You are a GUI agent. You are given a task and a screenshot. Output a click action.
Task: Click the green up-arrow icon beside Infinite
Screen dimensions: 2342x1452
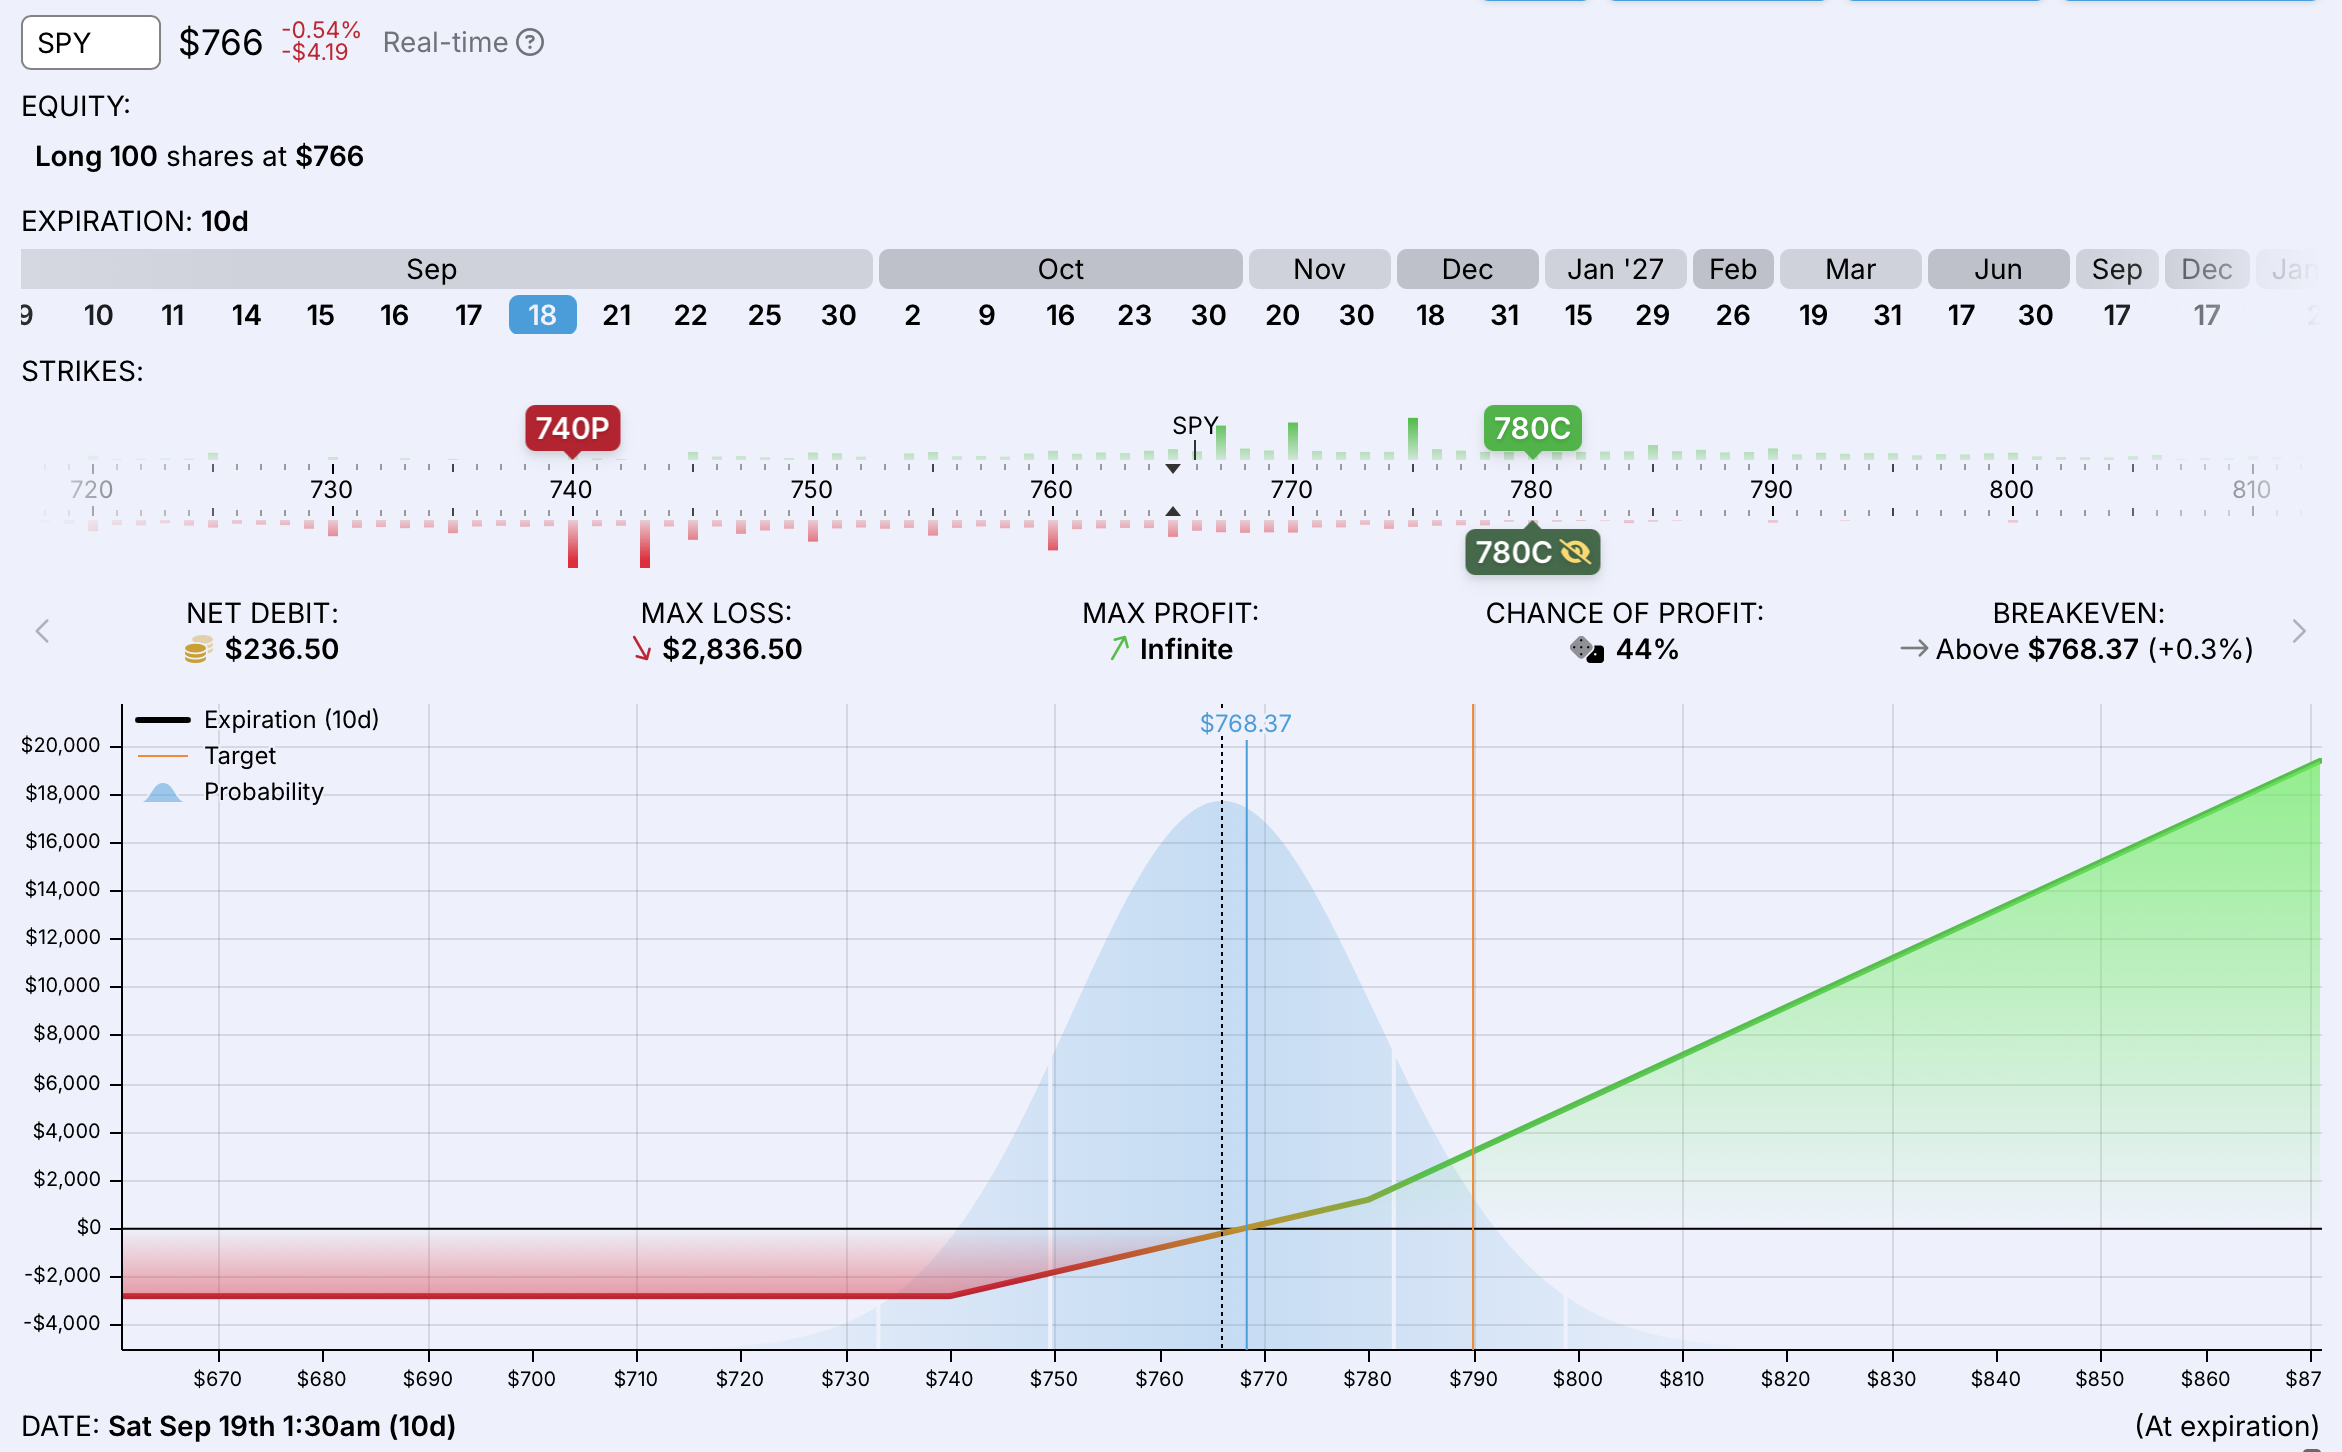(1119, 649)
